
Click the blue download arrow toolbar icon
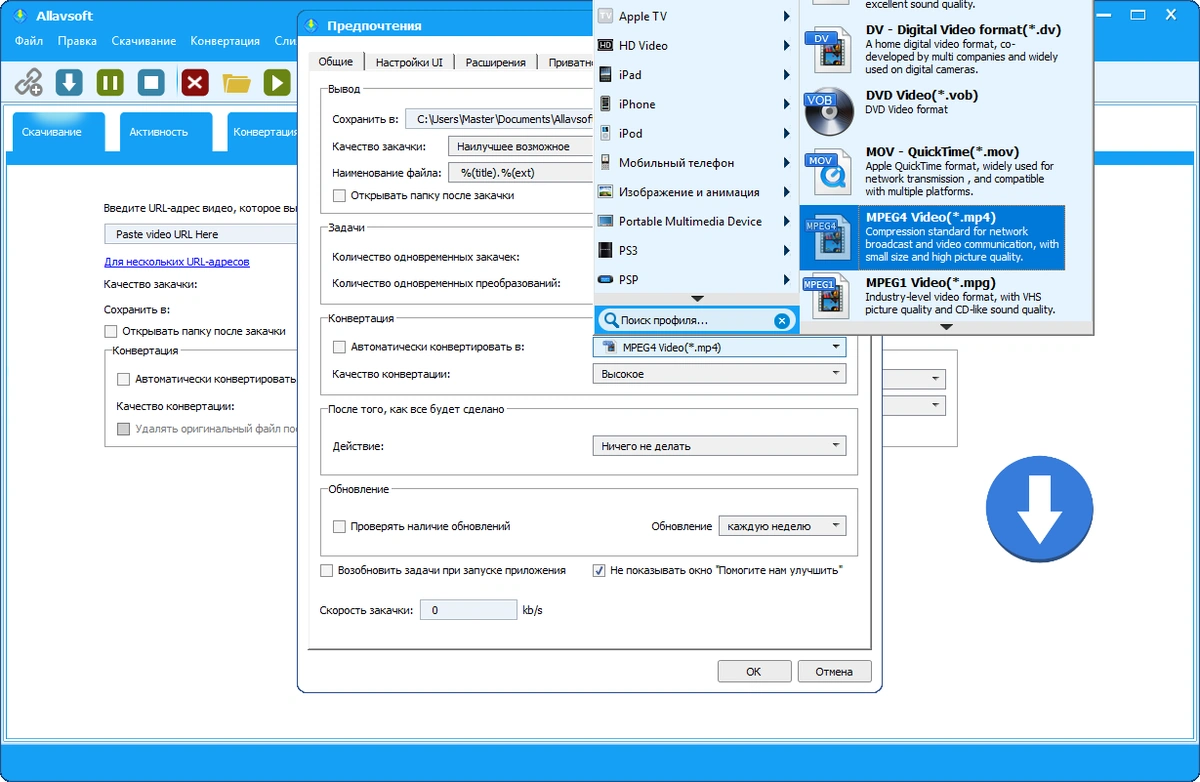point(69,82)
